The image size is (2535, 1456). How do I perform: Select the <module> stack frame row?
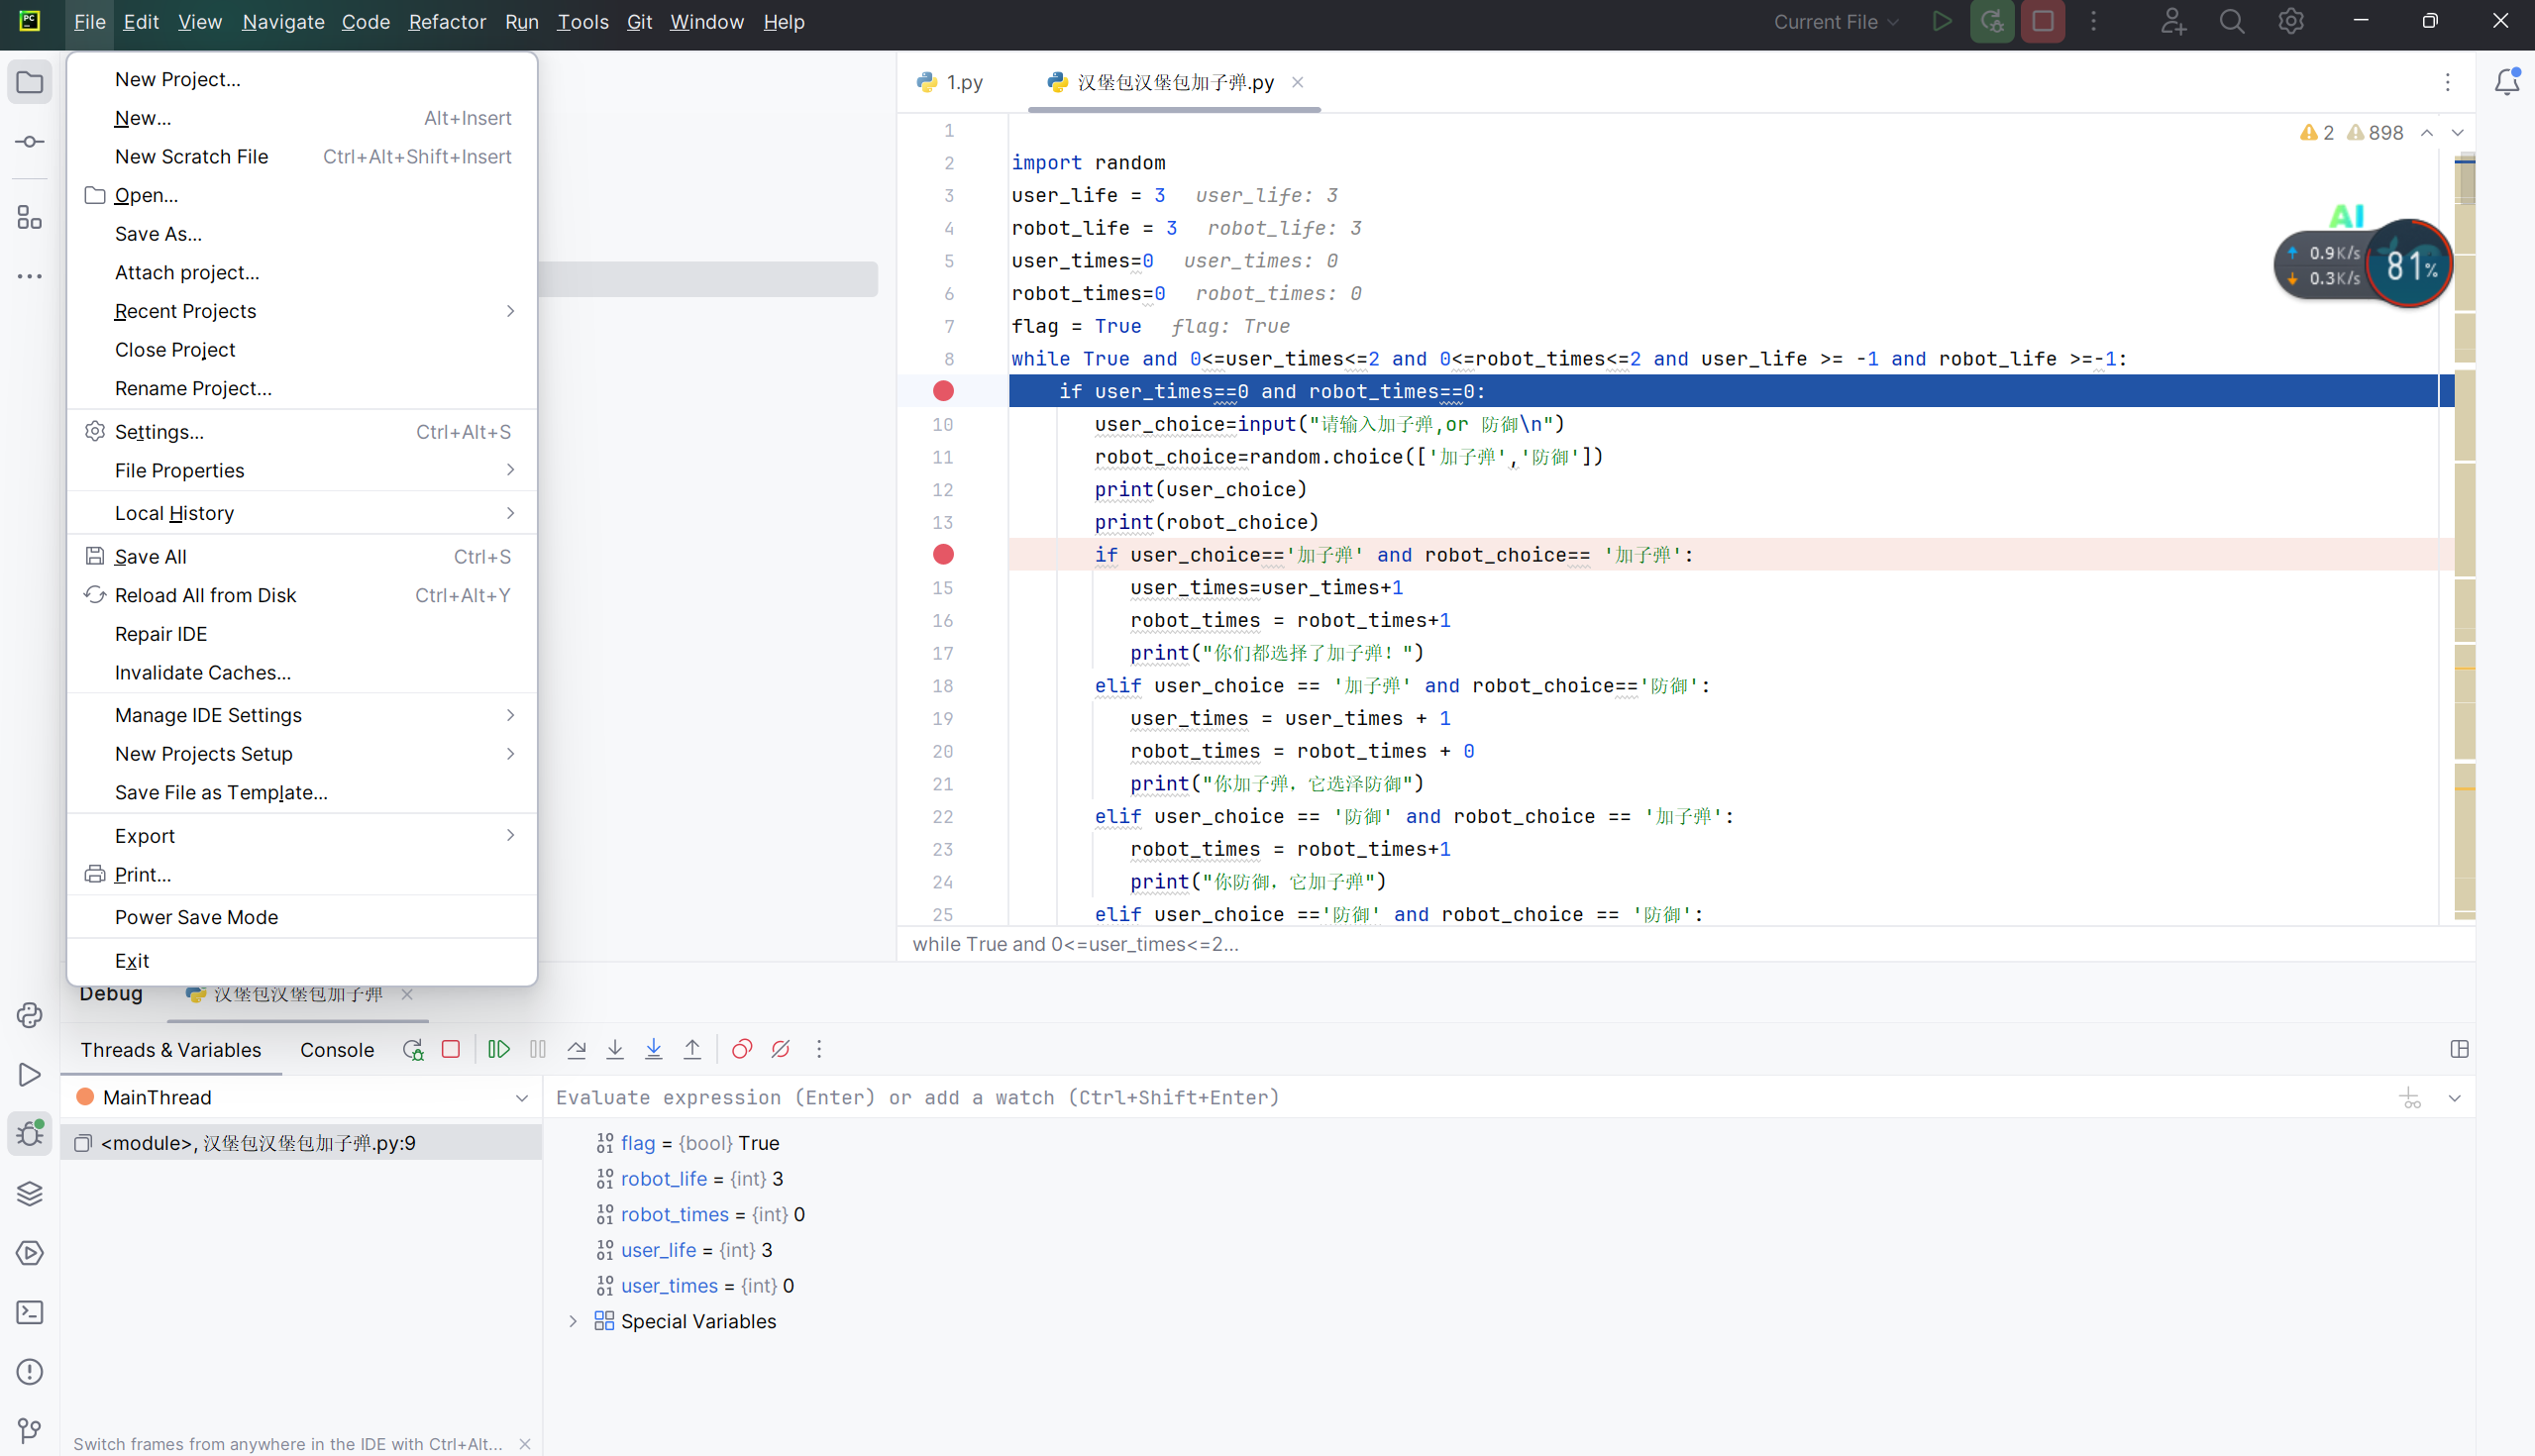[x=302, y=1143]
